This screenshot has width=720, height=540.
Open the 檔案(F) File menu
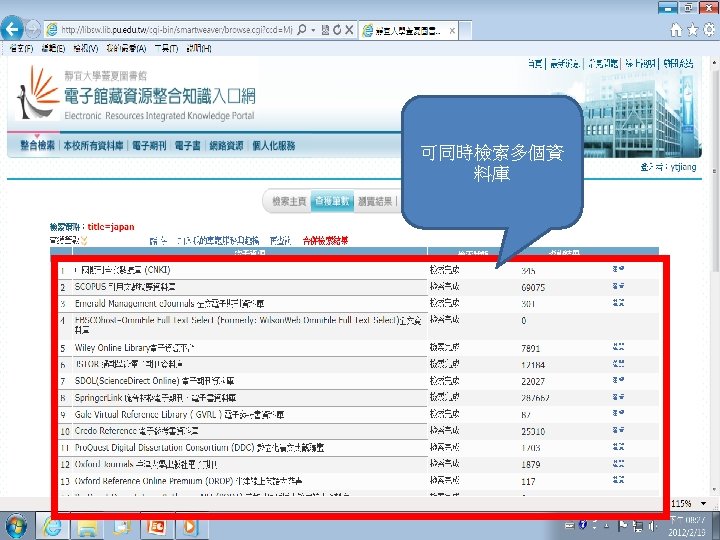21,48
